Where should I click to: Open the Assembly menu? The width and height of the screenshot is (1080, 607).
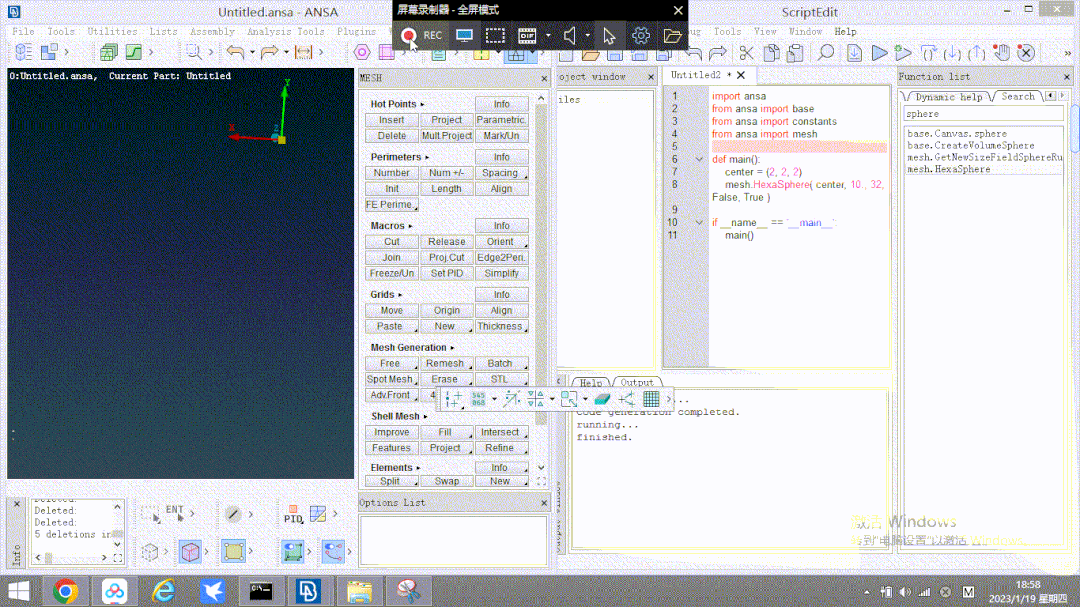click(x=212, y=31)
